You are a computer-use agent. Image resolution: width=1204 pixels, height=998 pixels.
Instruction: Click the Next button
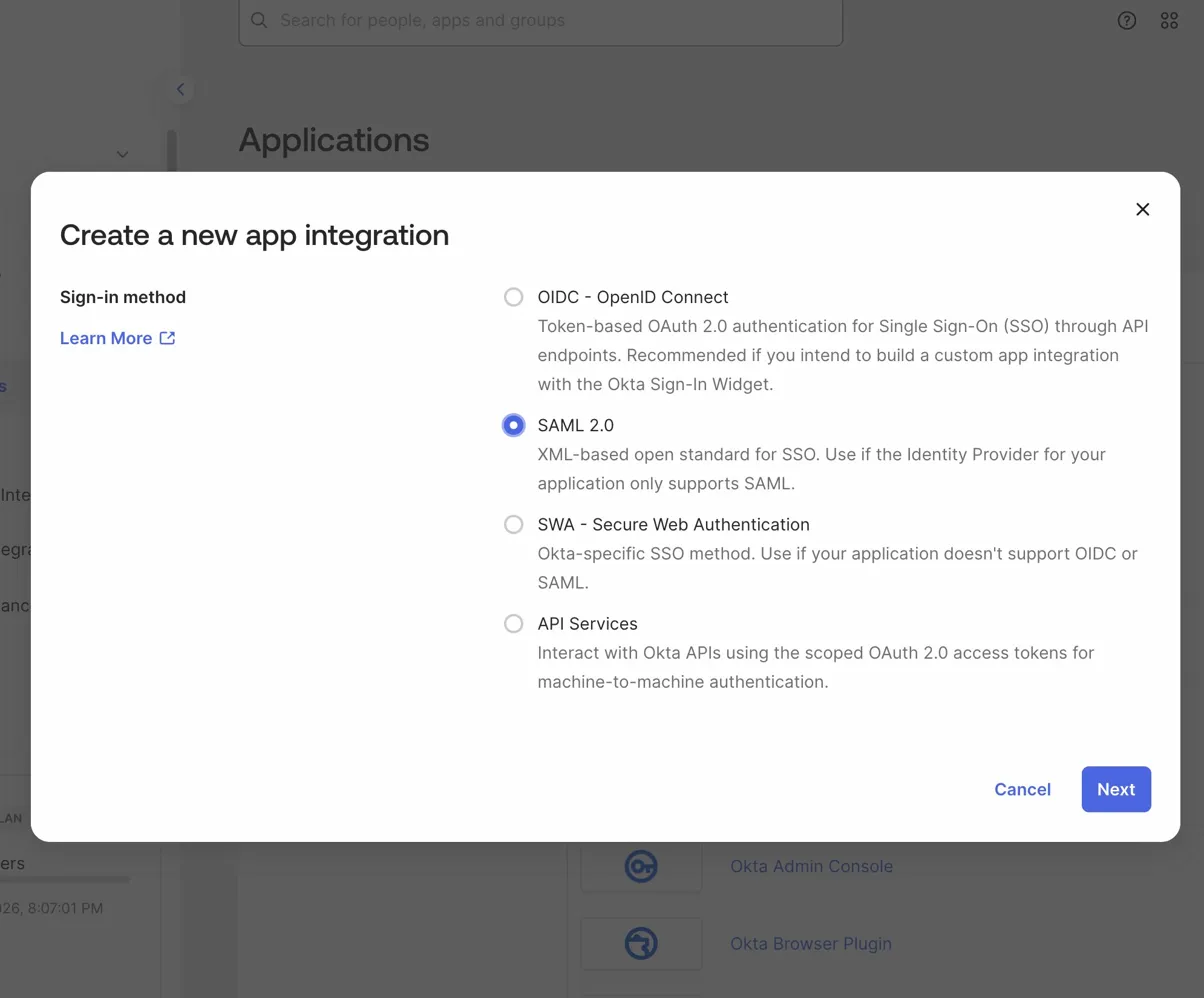pos(1116,789)
